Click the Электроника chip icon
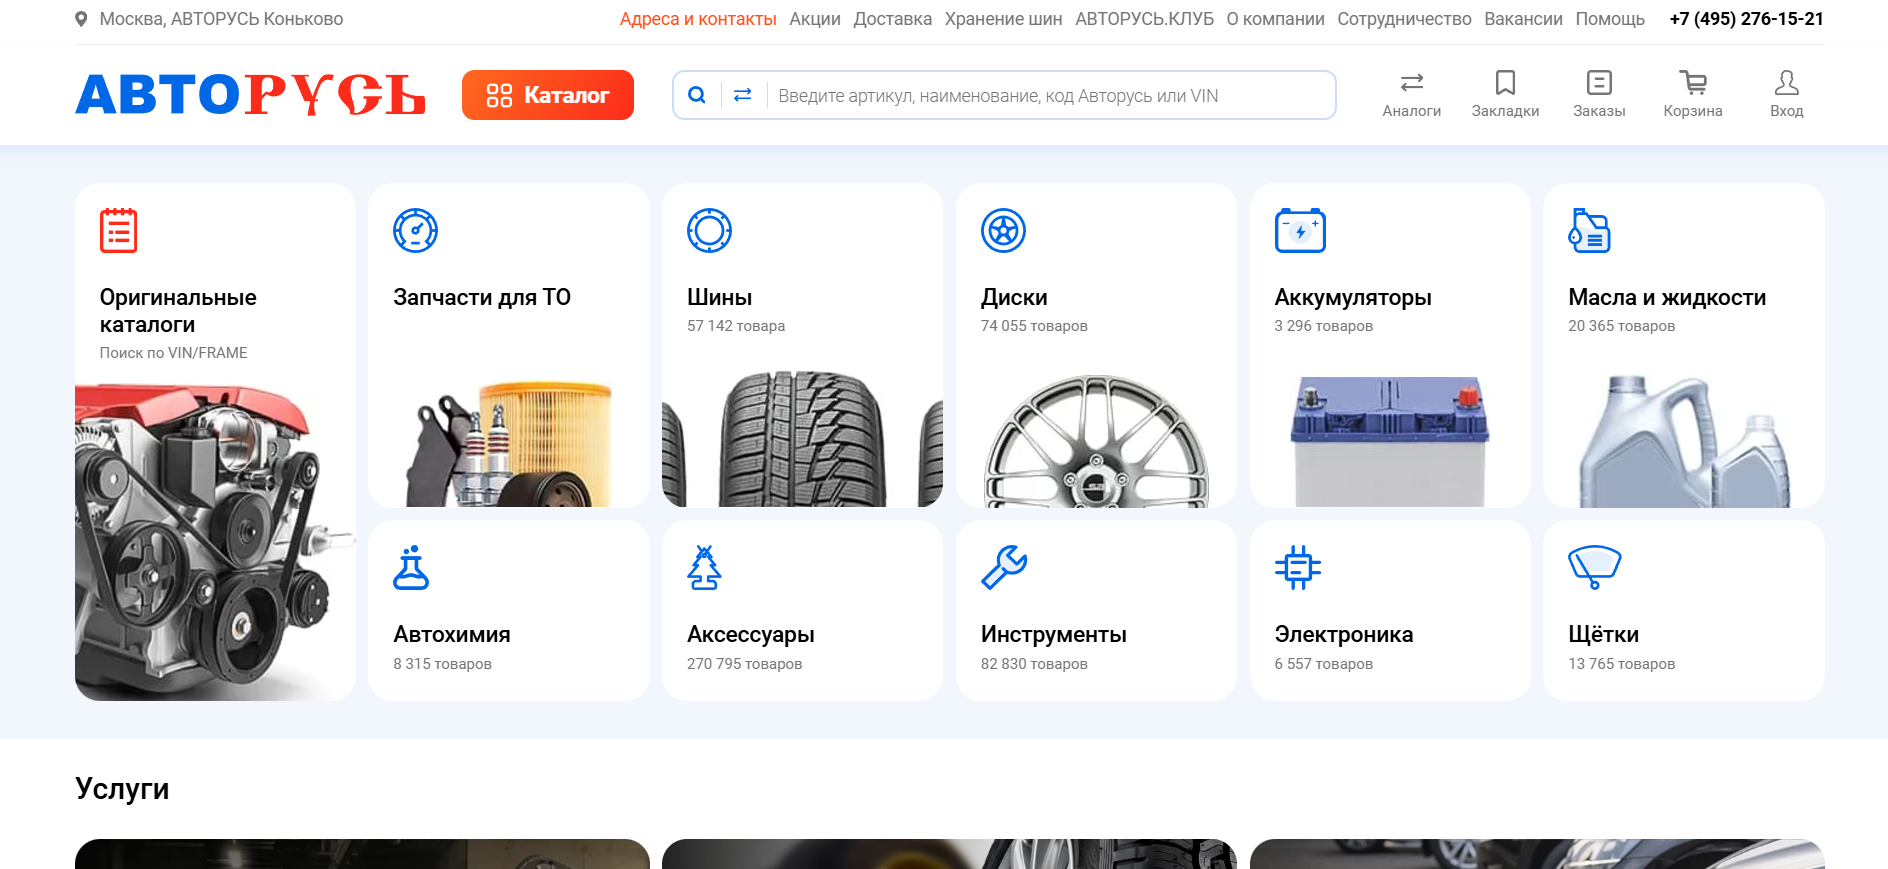The width and height of the screenshot is (1888, 869). 1298,567
